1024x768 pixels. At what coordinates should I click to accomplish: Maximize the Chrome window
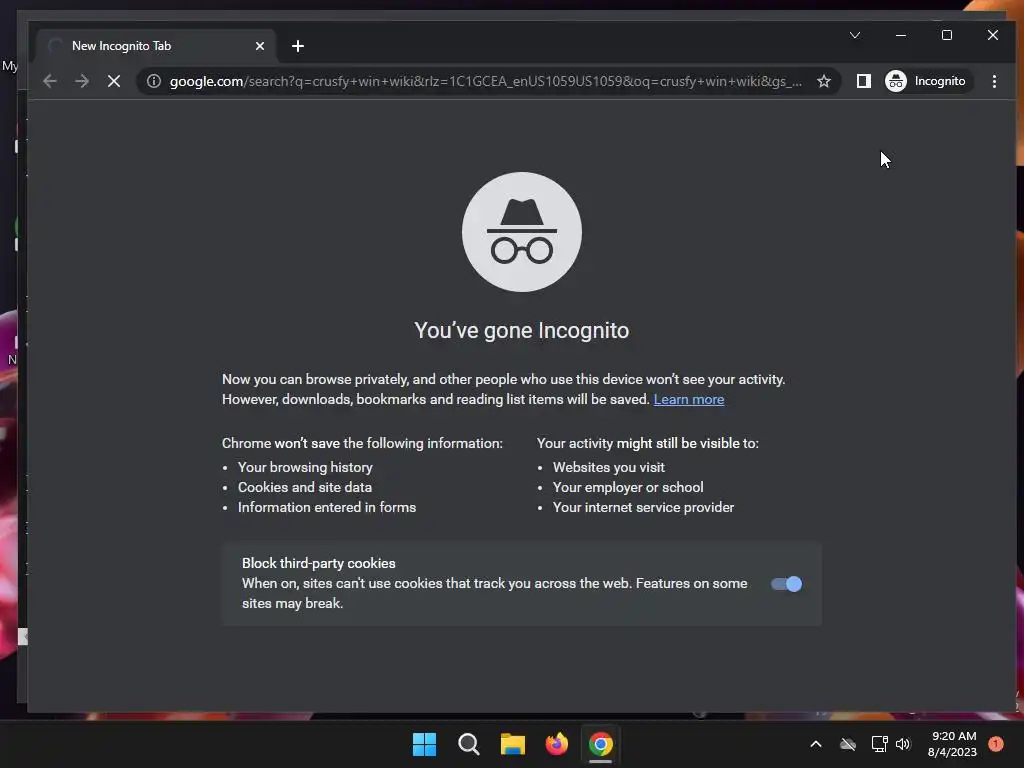coord(946,35)
